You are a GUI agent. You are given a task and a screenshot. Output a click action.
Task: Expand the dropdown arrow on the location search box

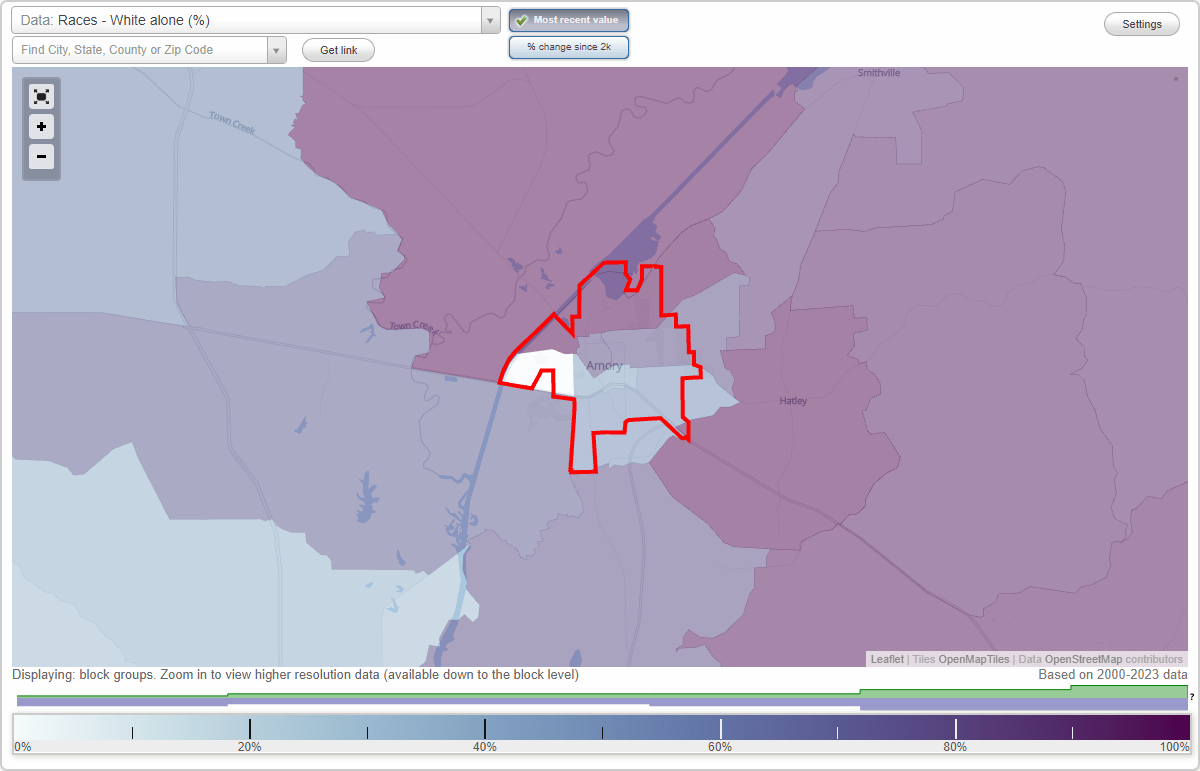[277, 49]
